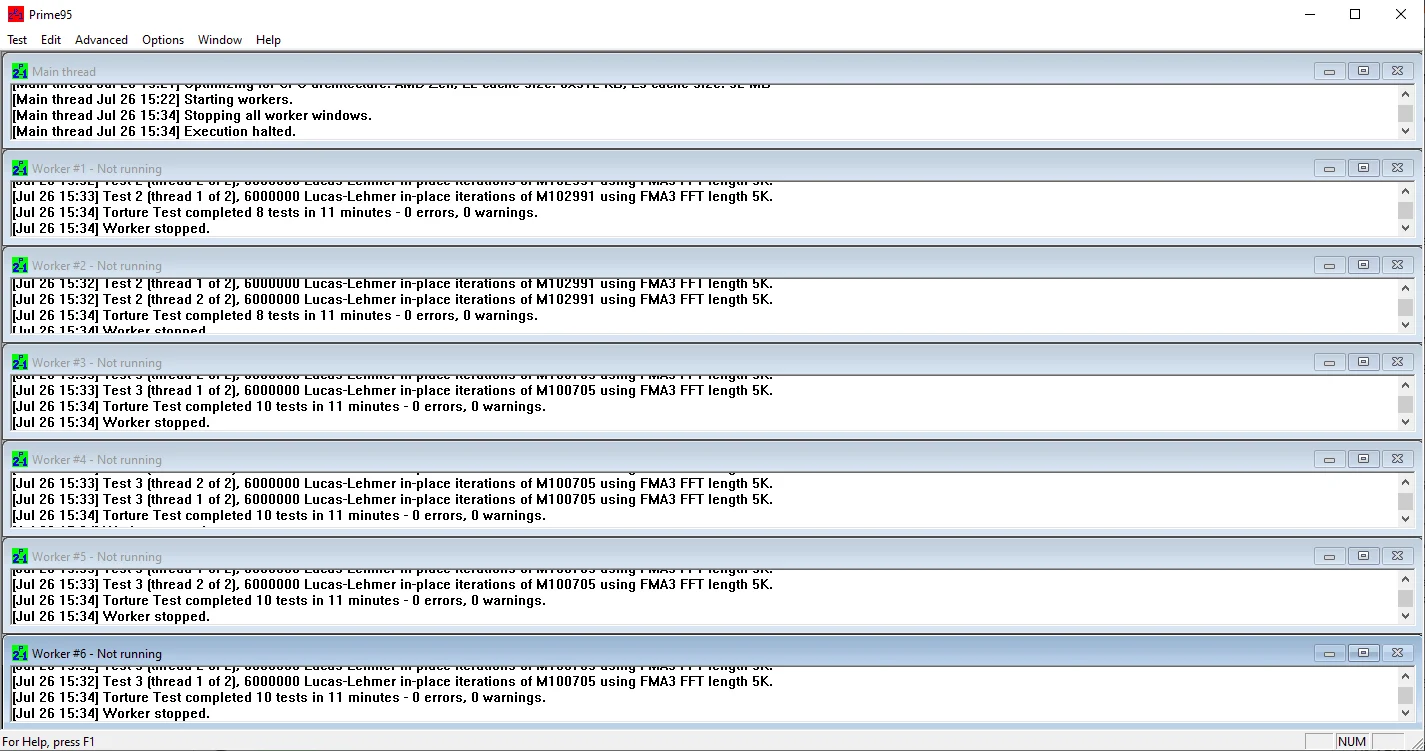
Task: Minimize the Worker #5 child window
Action: [1329, 556]
